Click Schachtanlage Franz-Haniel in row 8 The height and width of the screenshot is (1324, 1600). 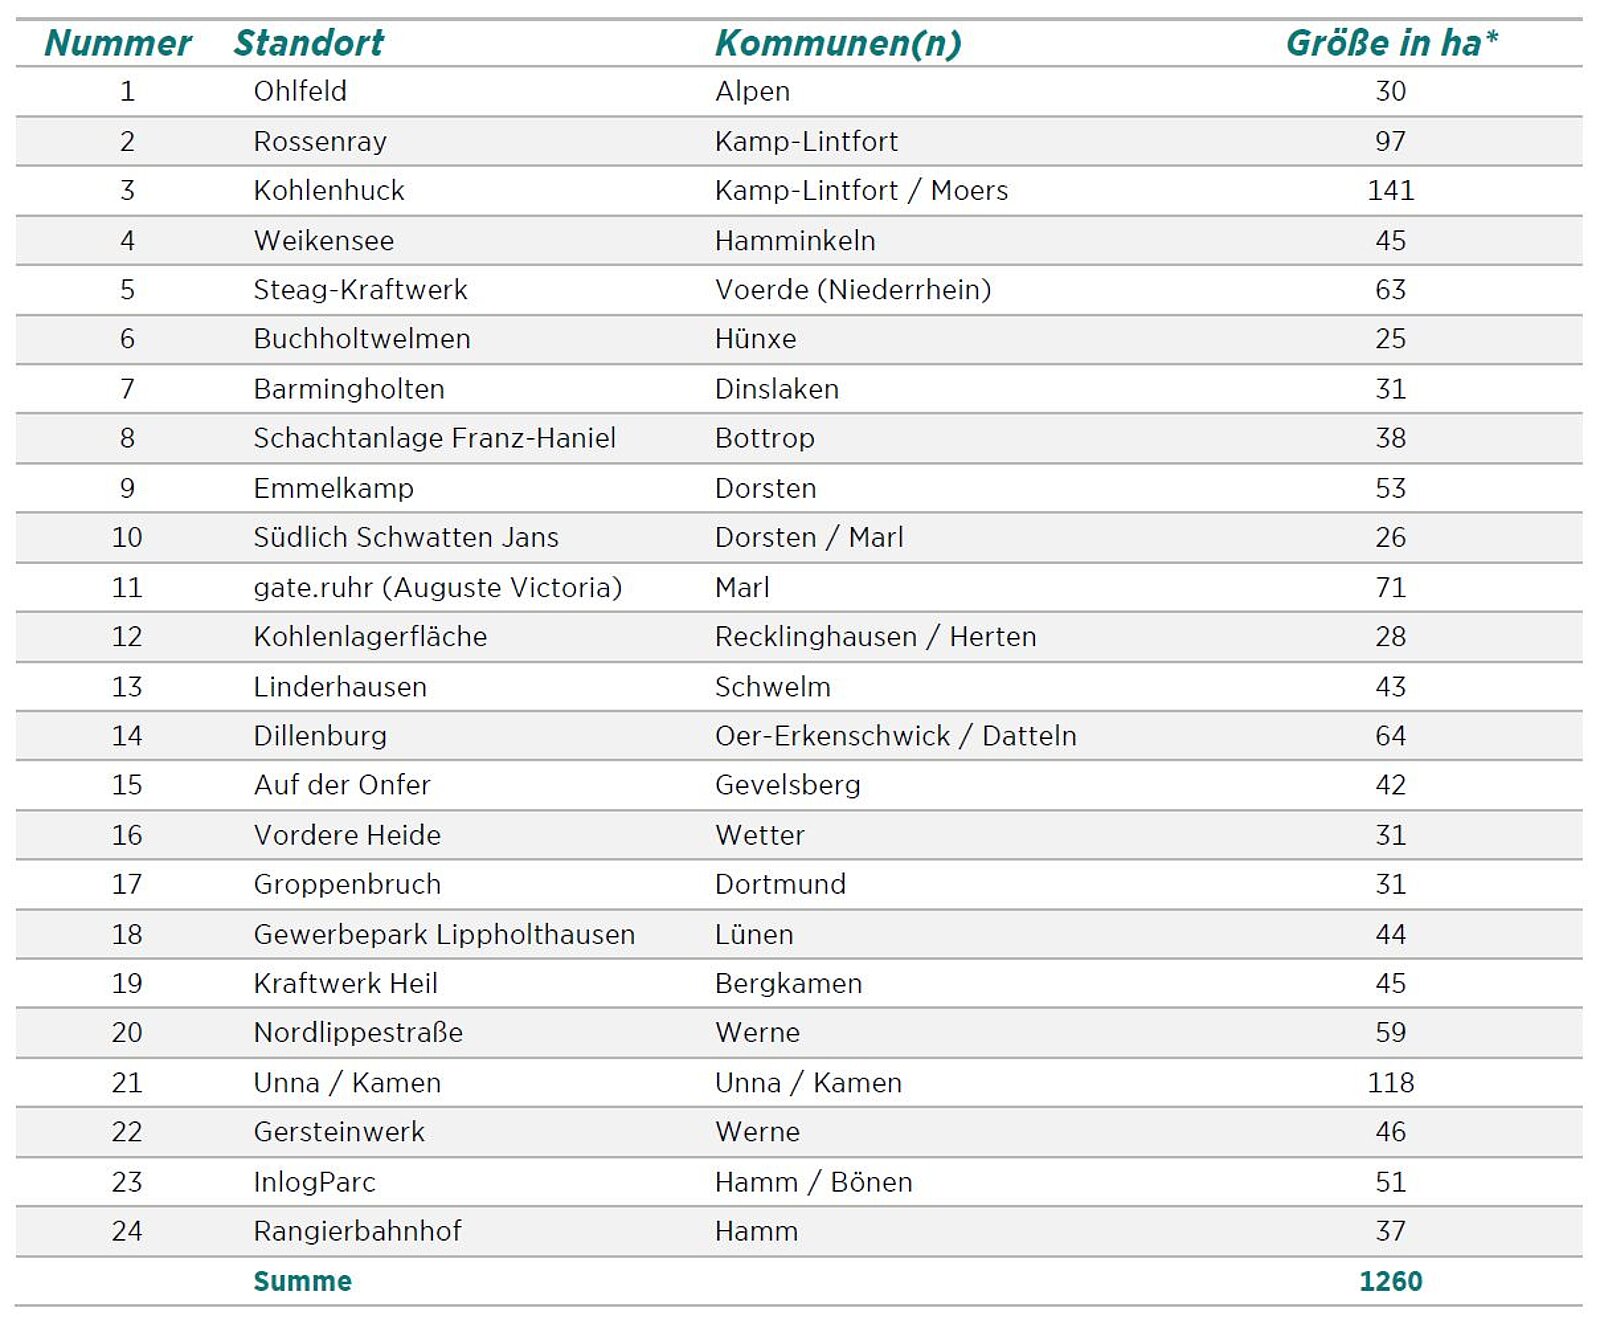(434, 438)
